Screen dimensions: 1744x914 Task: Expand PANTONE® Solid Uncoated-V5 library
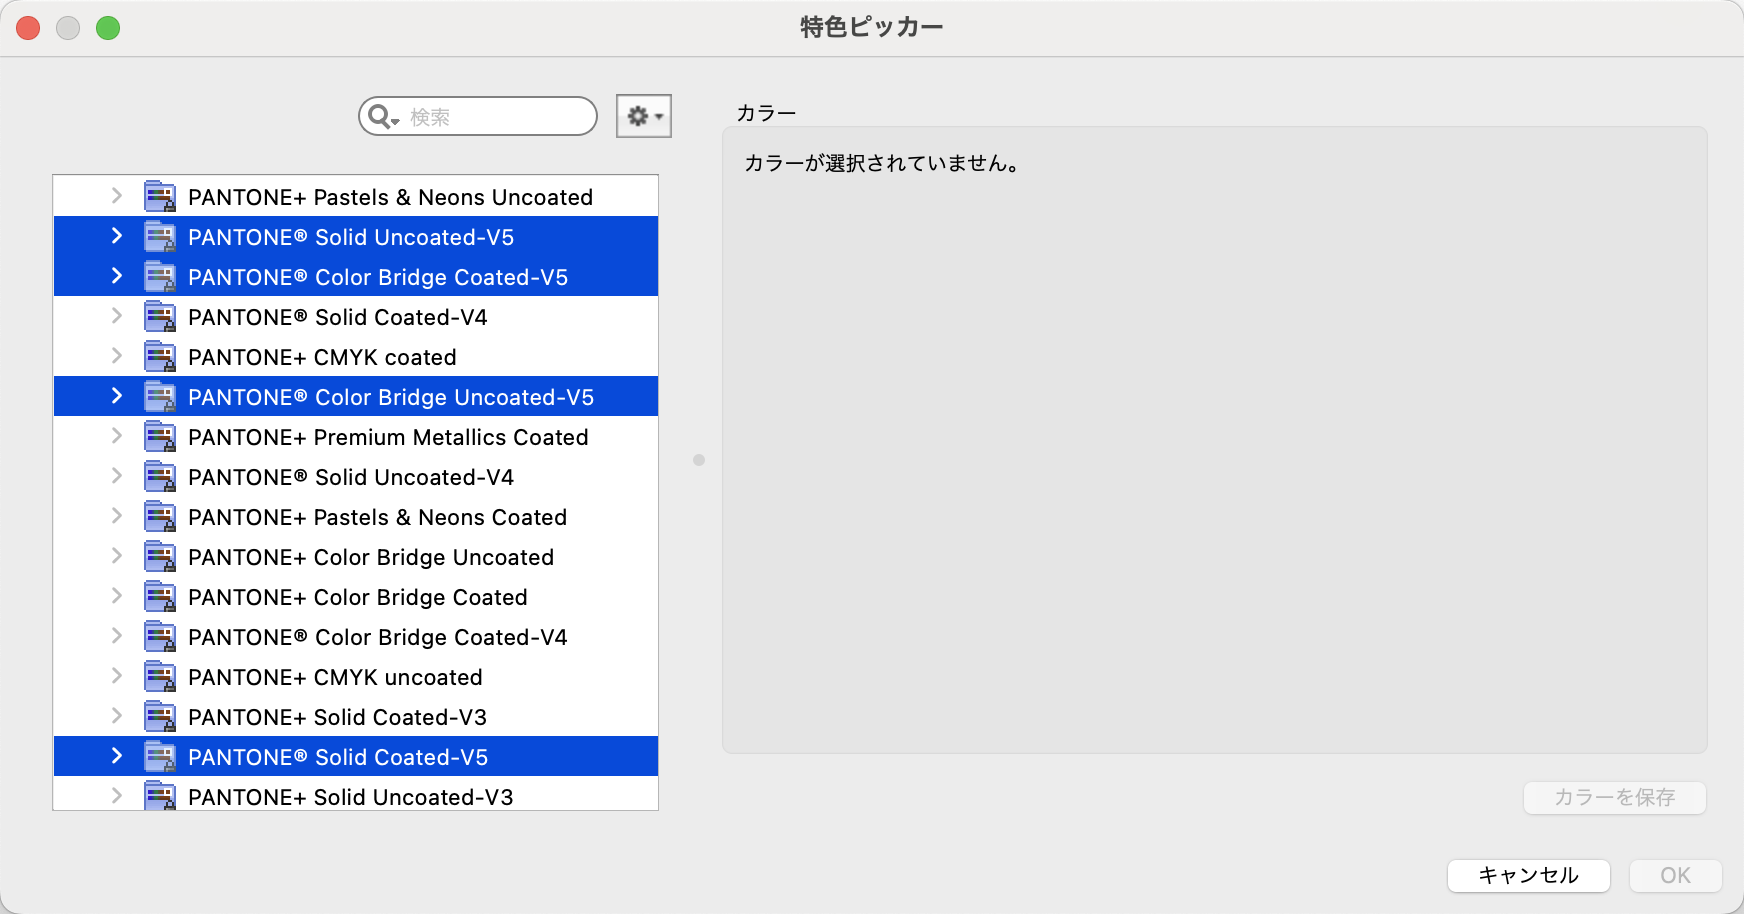coord(117,236)
